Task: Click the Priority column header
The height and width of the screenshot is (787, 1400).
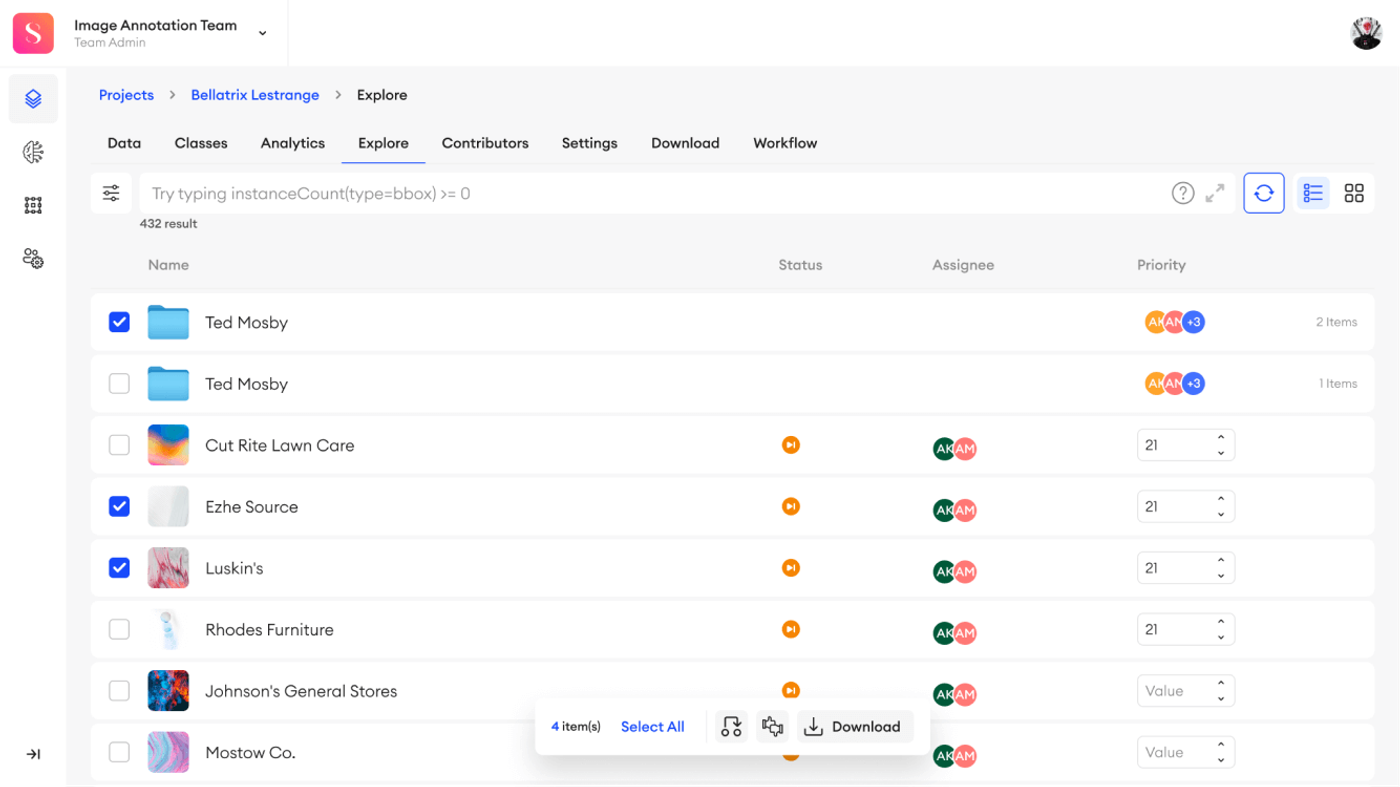Action: pyautogui.click(x=1161, y=265)
